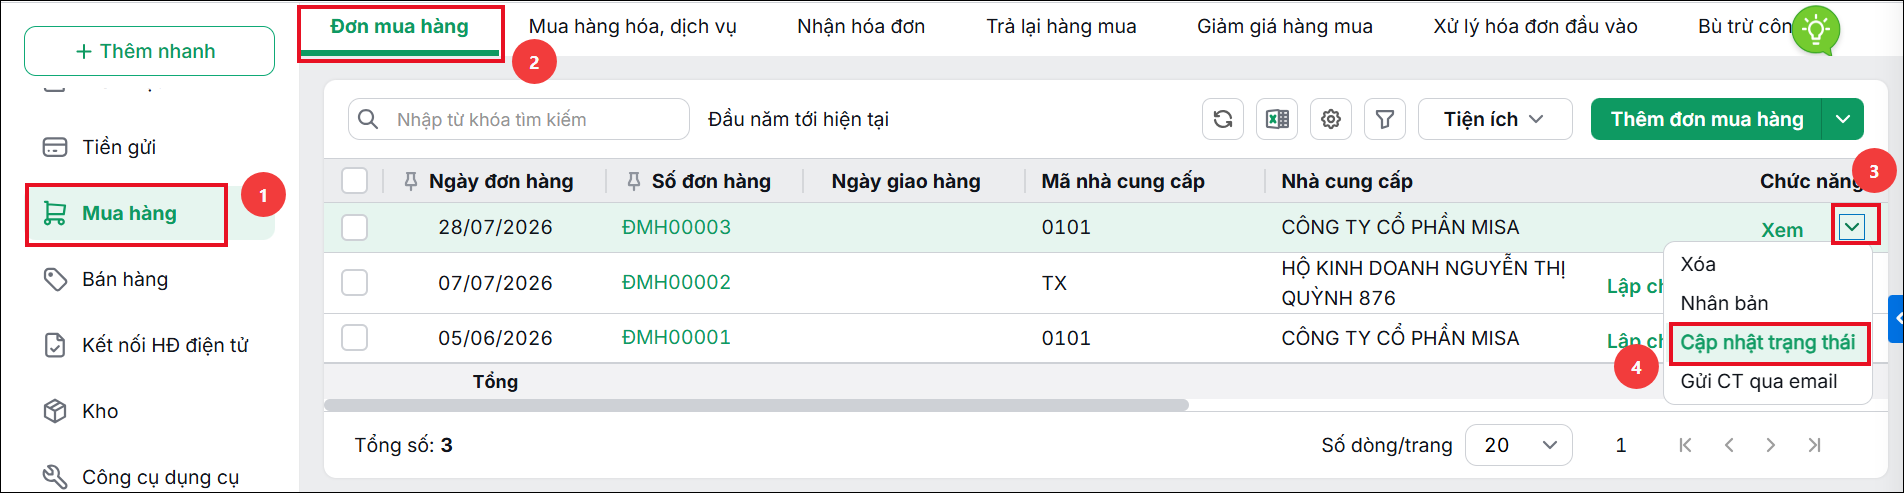1904x493 pixels.
Task: Choose Cập nhật trạng thái menu entry
Action: 1767,342
